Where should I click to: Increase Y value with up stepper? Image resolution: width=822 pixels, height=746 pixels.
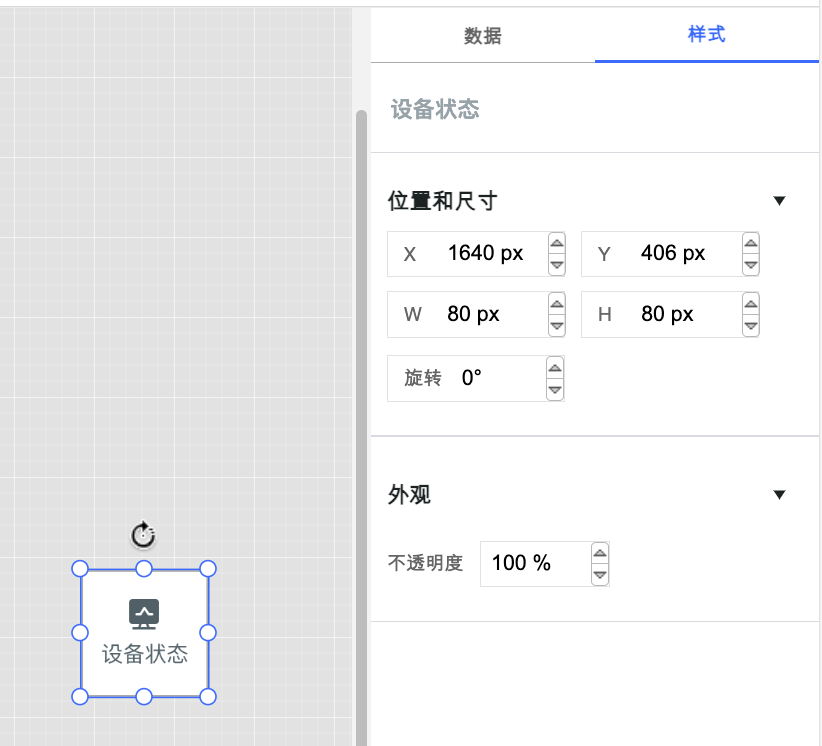751,243
